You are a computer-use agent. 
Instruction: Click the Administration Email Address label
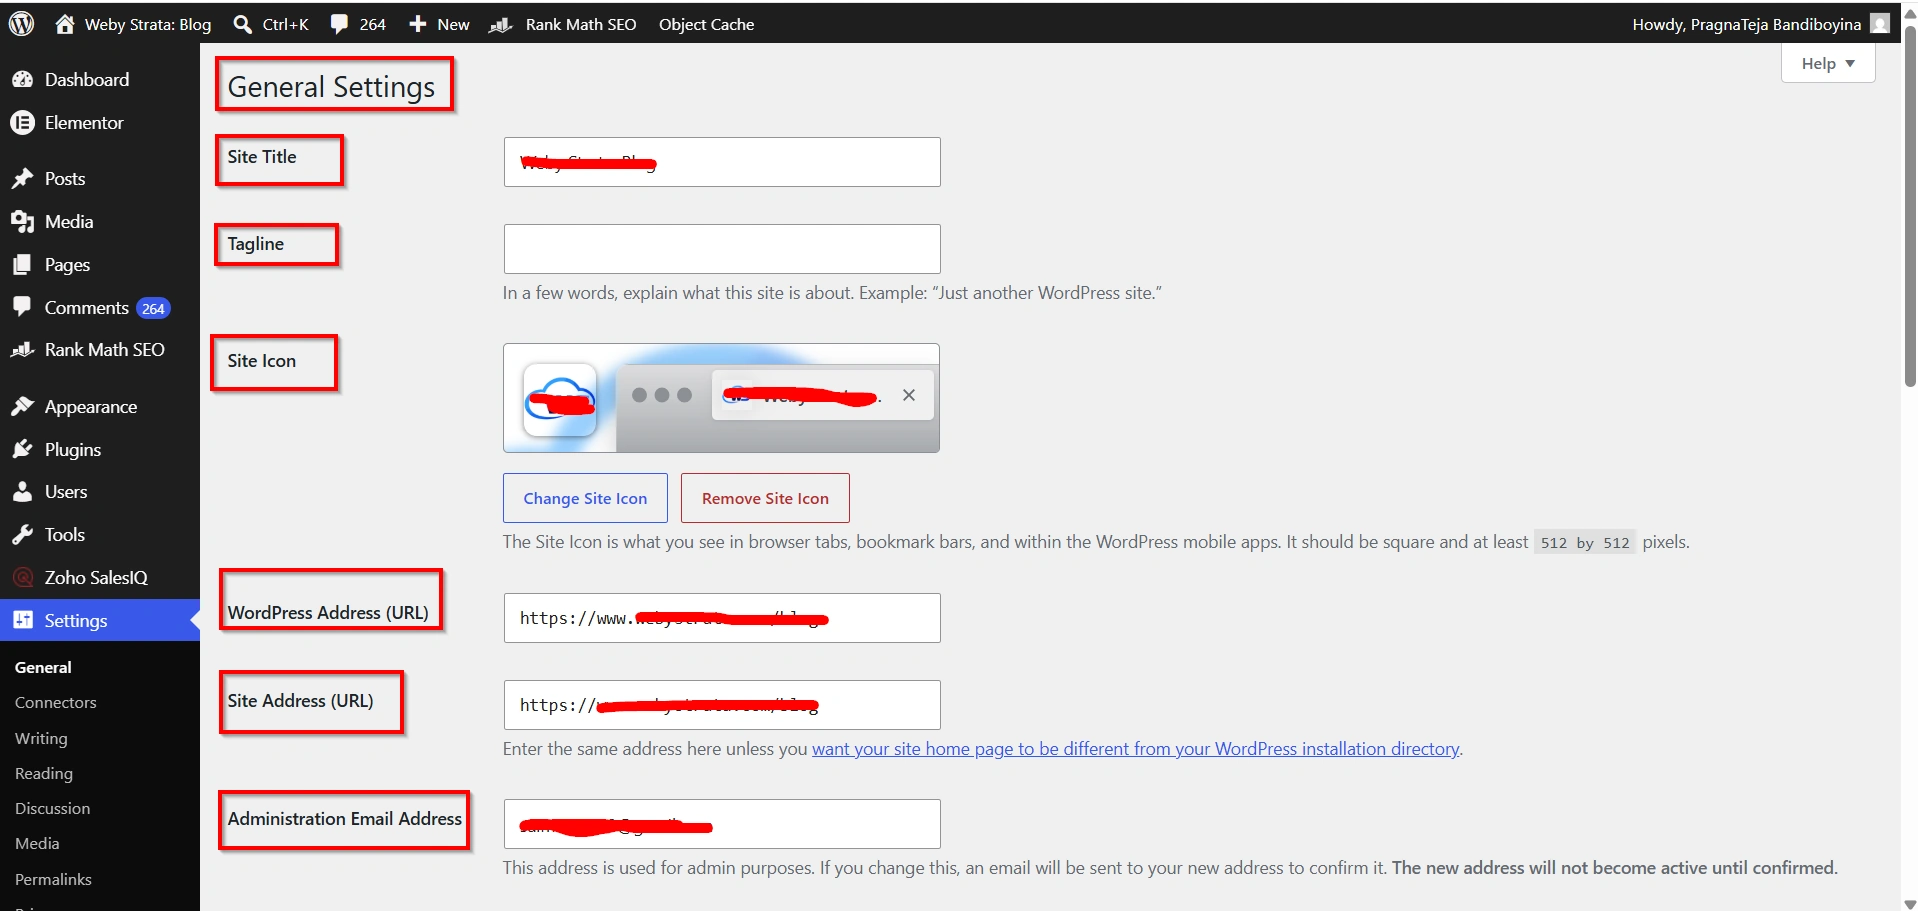344,819
